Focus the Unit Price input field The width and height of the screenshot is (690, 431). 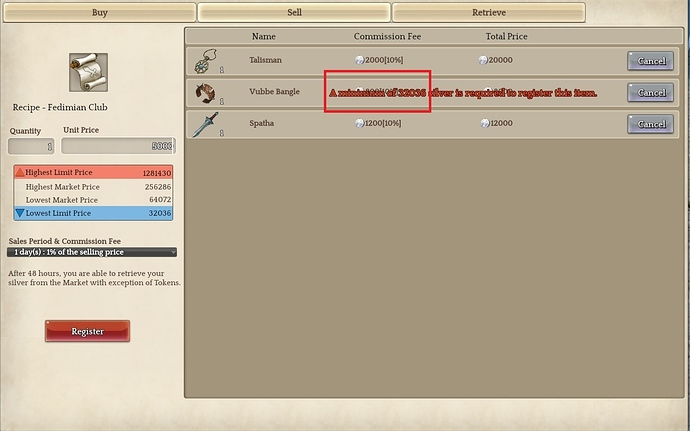click(x=118, y=146)
